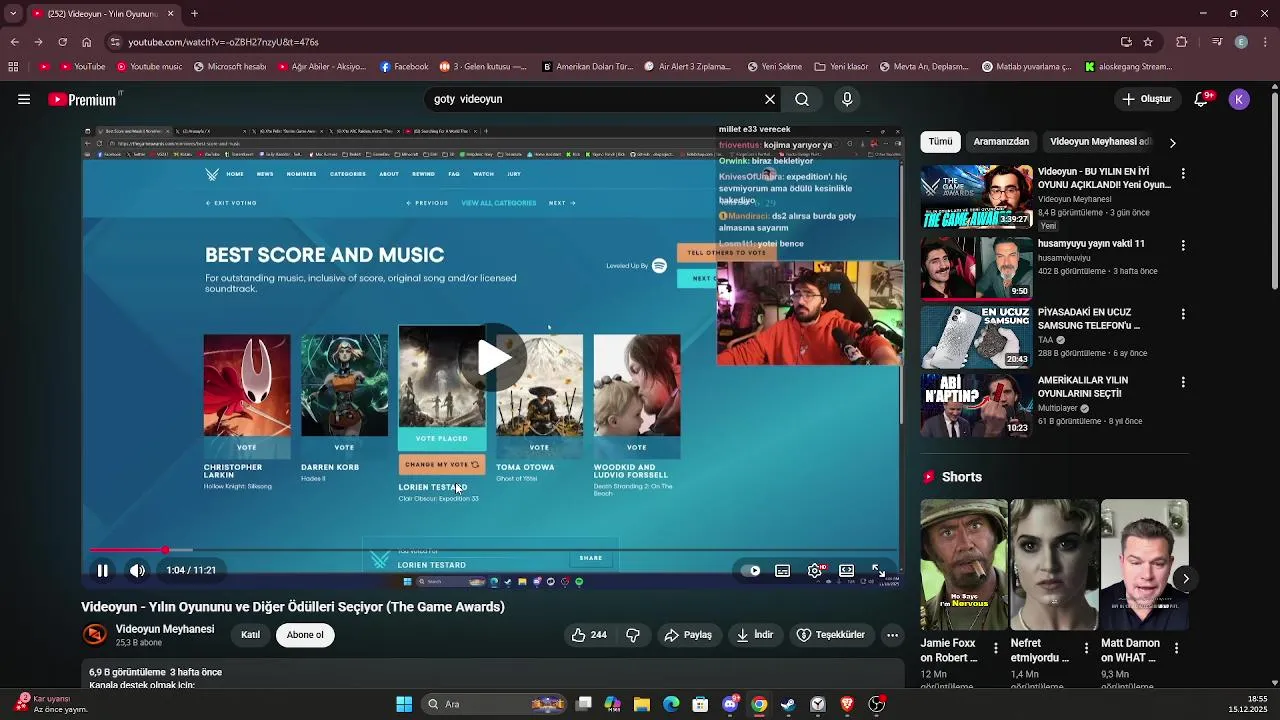1280x720 pixels.
Task: Open the account avatar menu
Action: (1239, 99)
